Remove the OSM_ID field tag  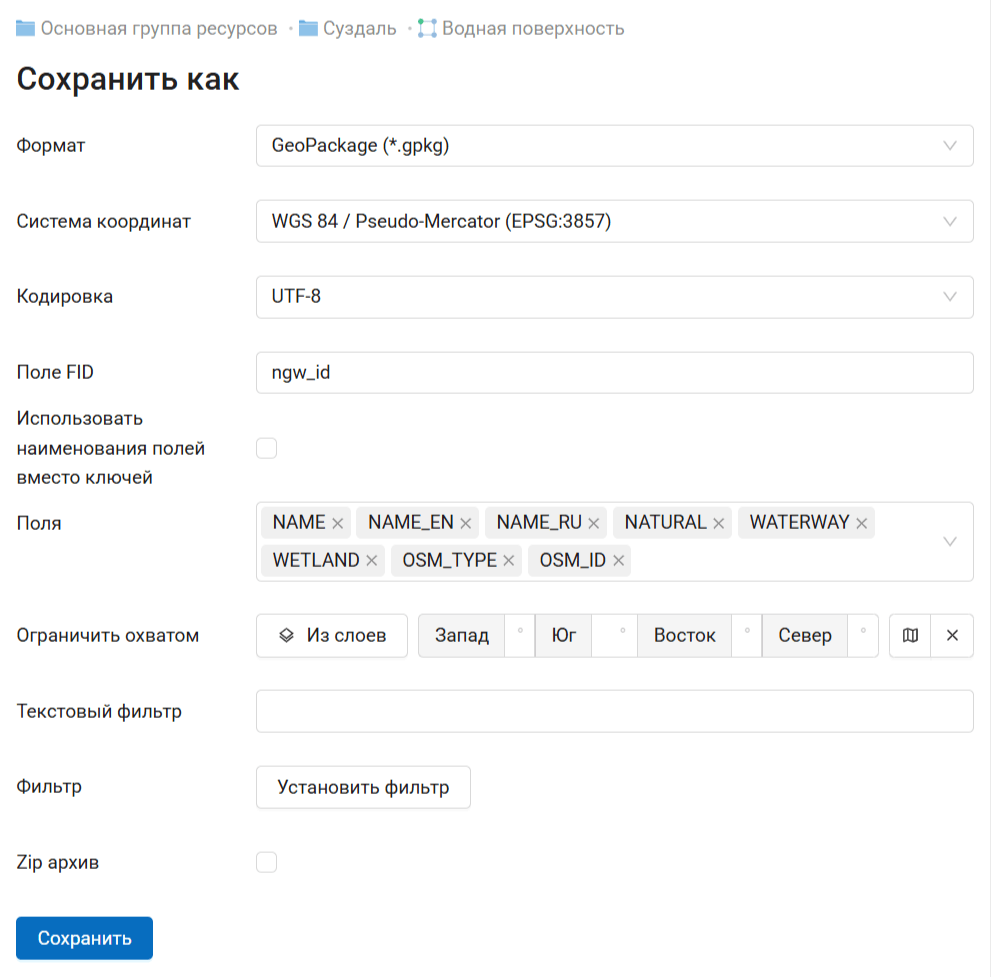pos(618,561)
